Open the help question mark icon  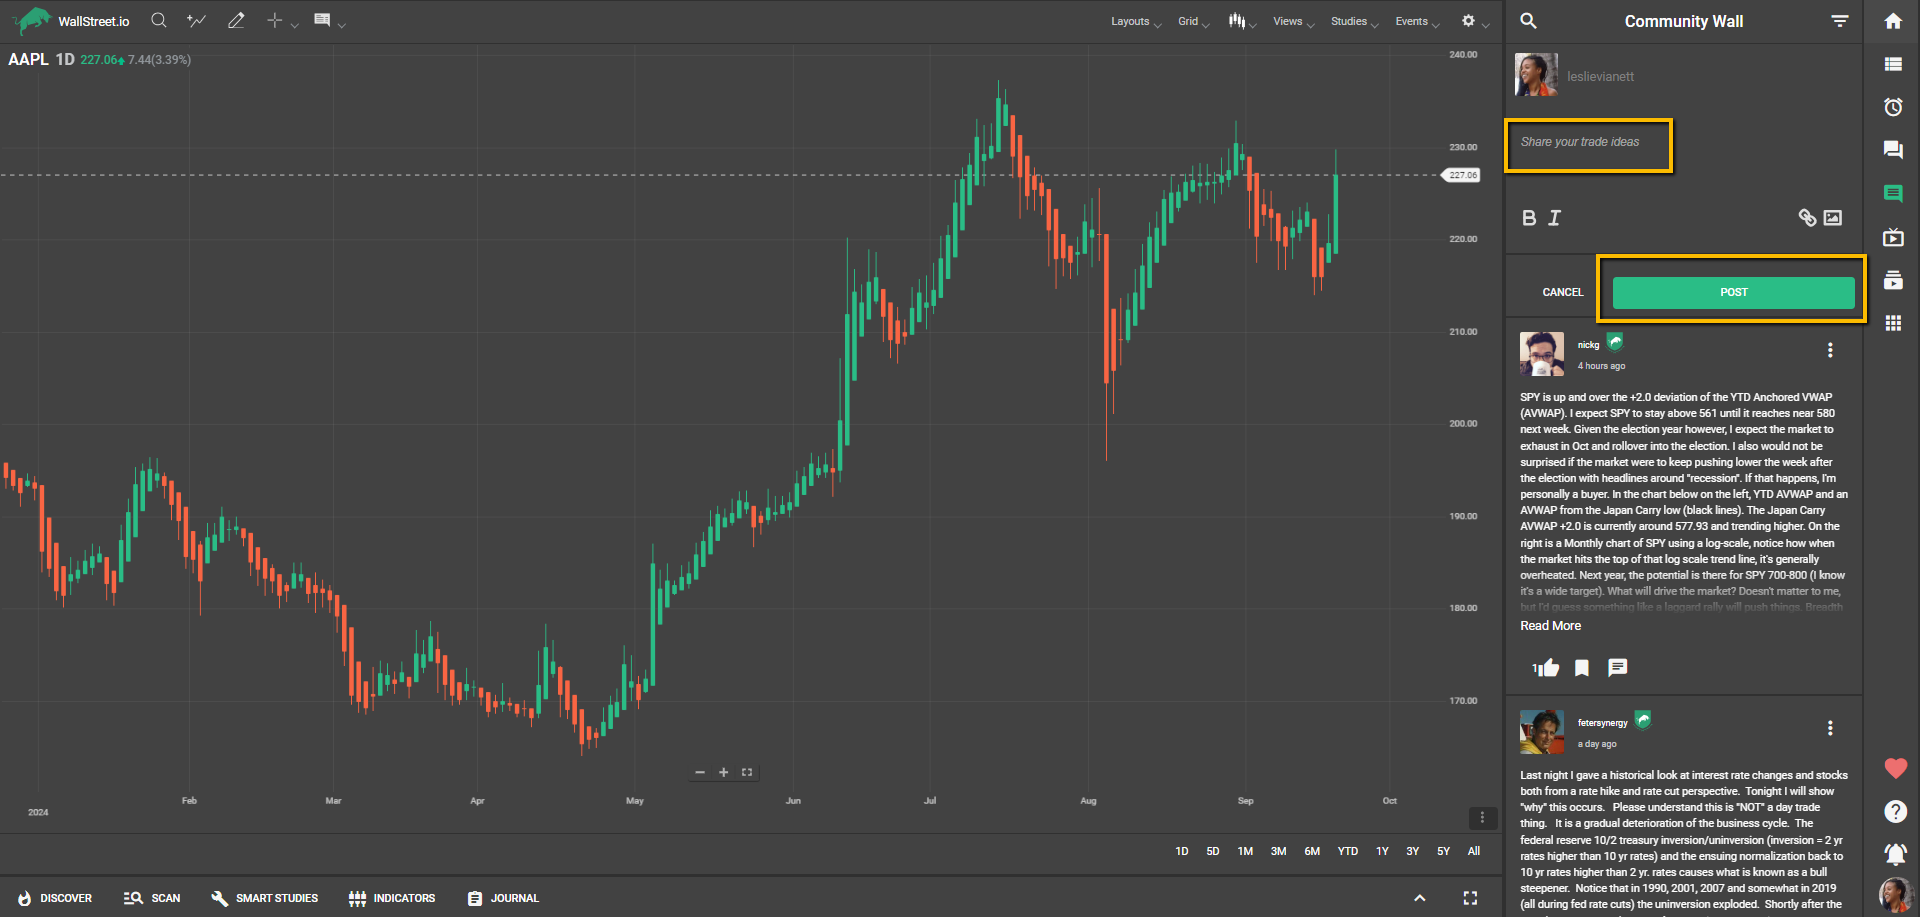pyautogui.click(x=1895, y=811)
